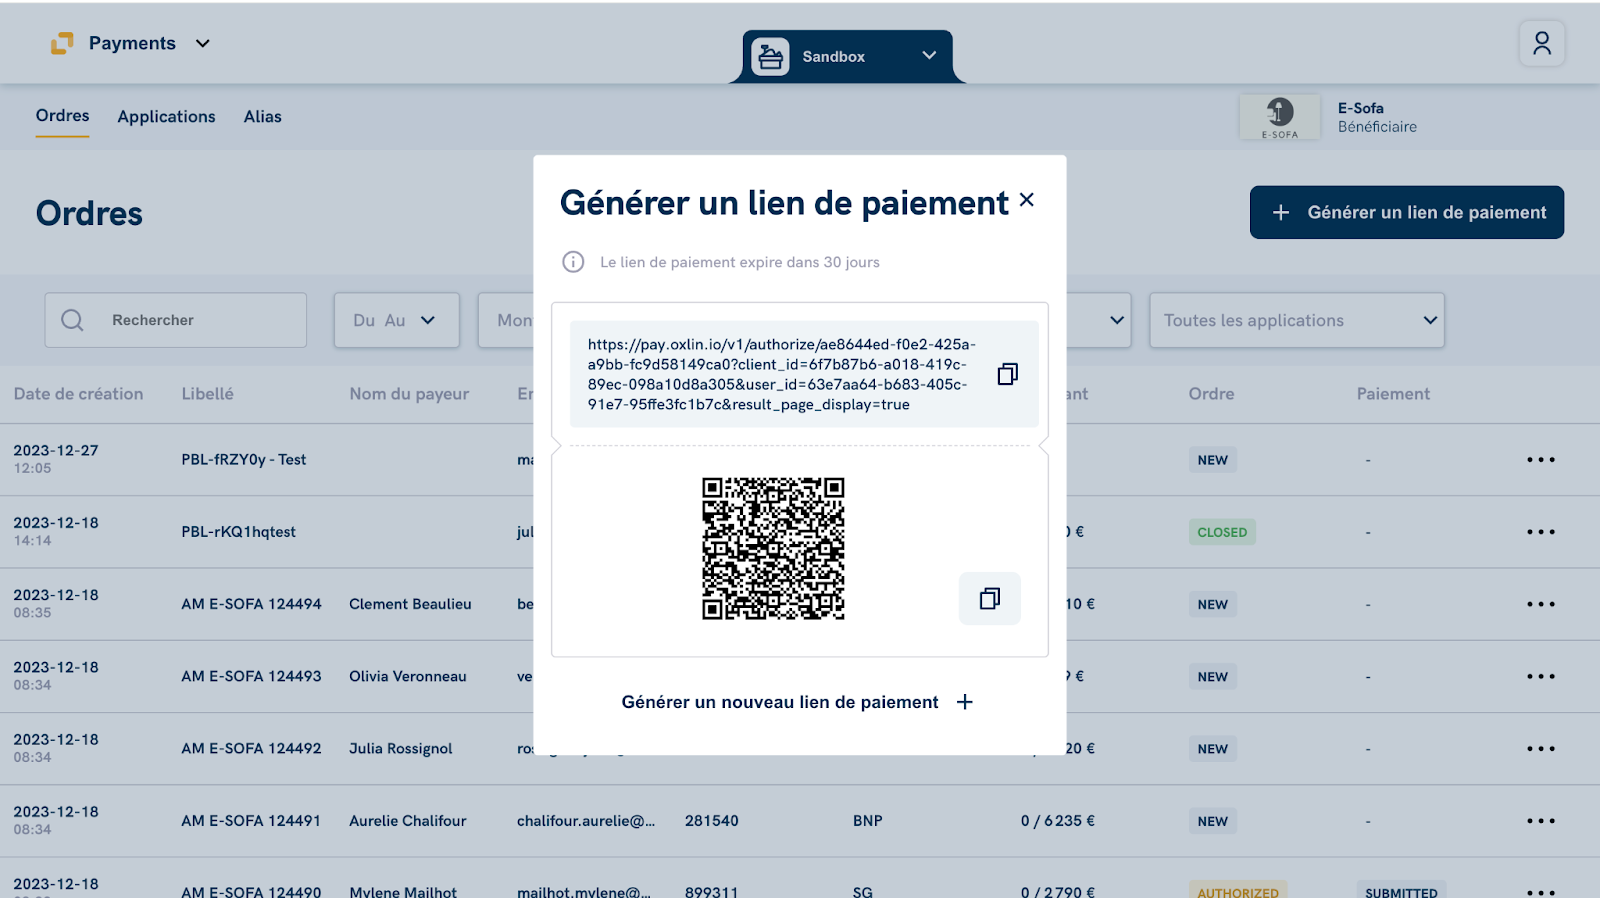1600x898 pixels.
Task: Switch to the Applications tab
Action: (166, 117)
